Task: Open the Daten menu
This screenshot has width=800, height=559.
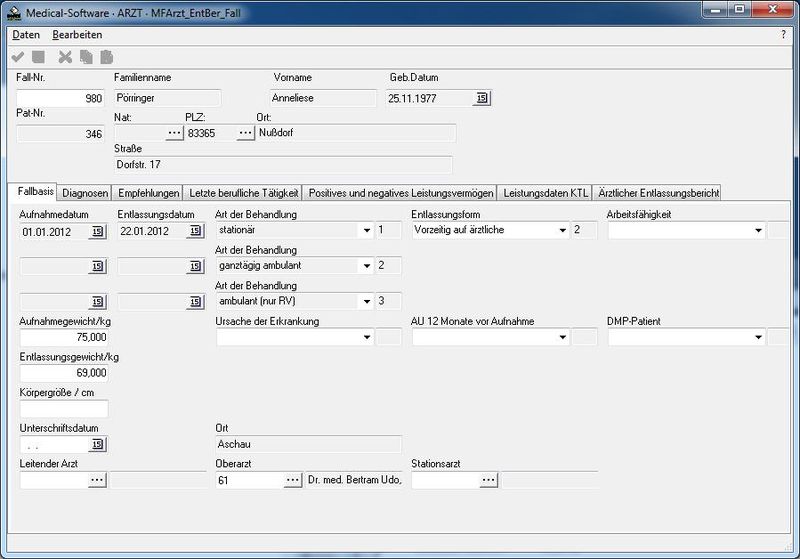Action: [26, 35]
